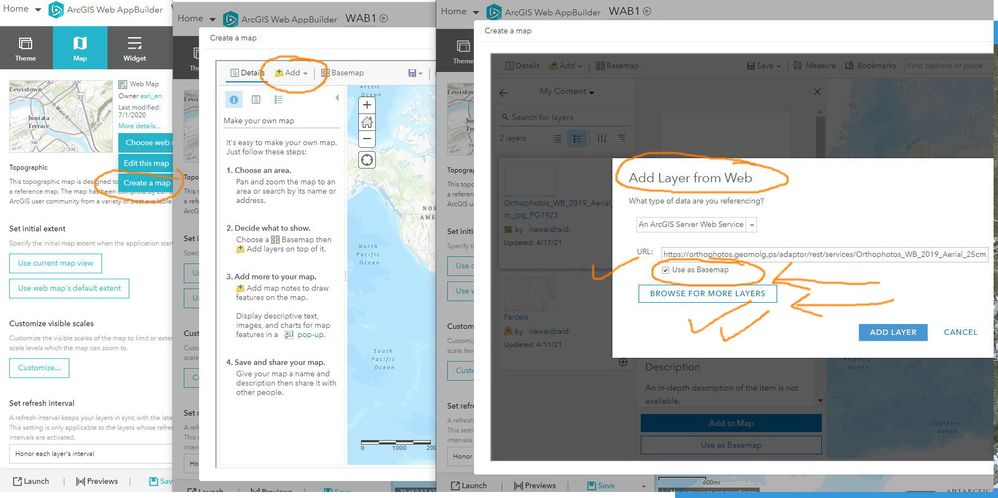Screen dimensions: 998x498
Task: Open the An ArcGIS Server Web Service dropdown
Action: pyautogui.click(x=696, y=224)
